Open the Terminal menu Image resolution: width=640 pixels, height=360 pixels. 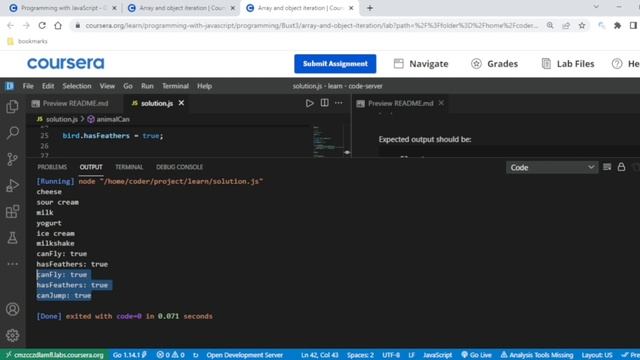point(175,86)
